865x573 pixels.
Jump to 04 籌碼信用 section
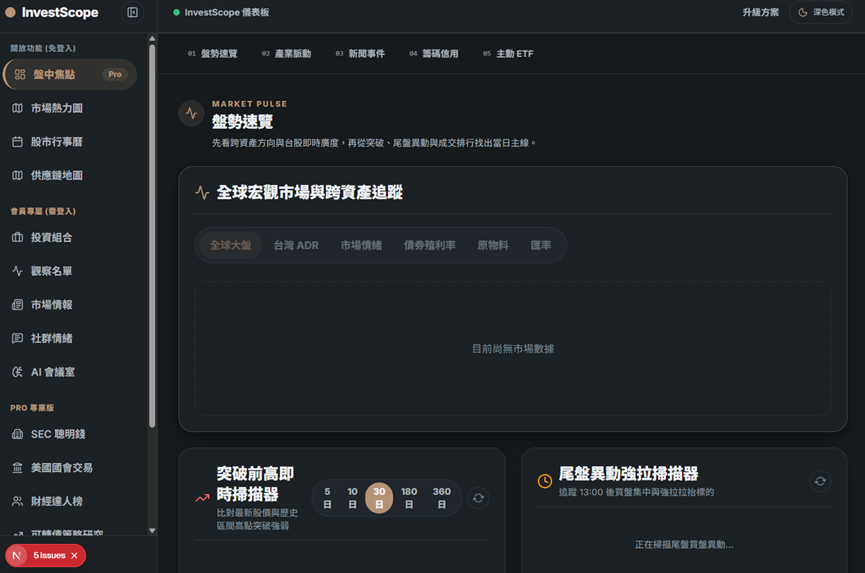tap(434, 53)
